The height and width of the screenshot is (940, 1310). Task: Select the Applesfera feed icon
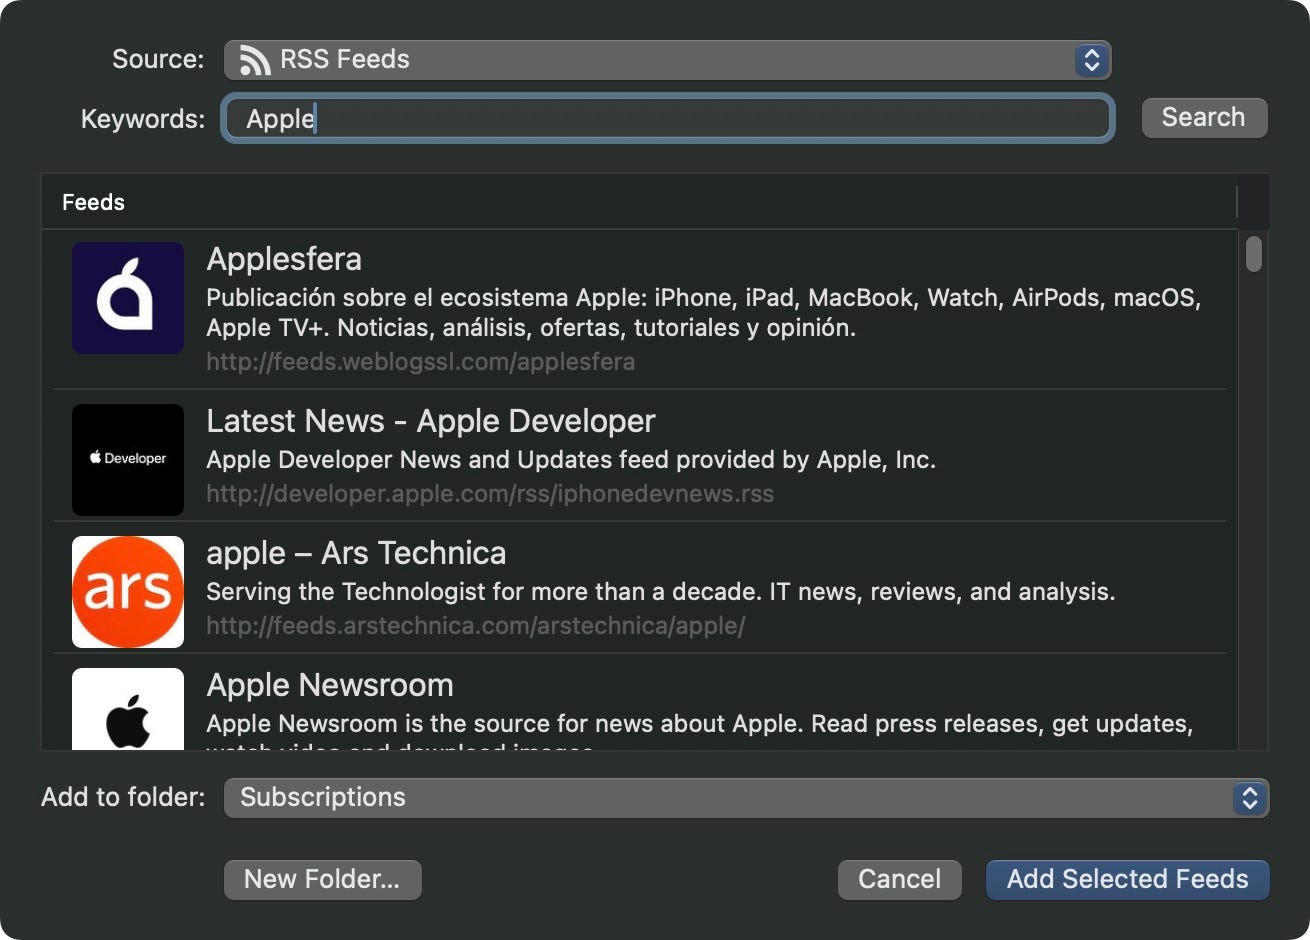128,298
